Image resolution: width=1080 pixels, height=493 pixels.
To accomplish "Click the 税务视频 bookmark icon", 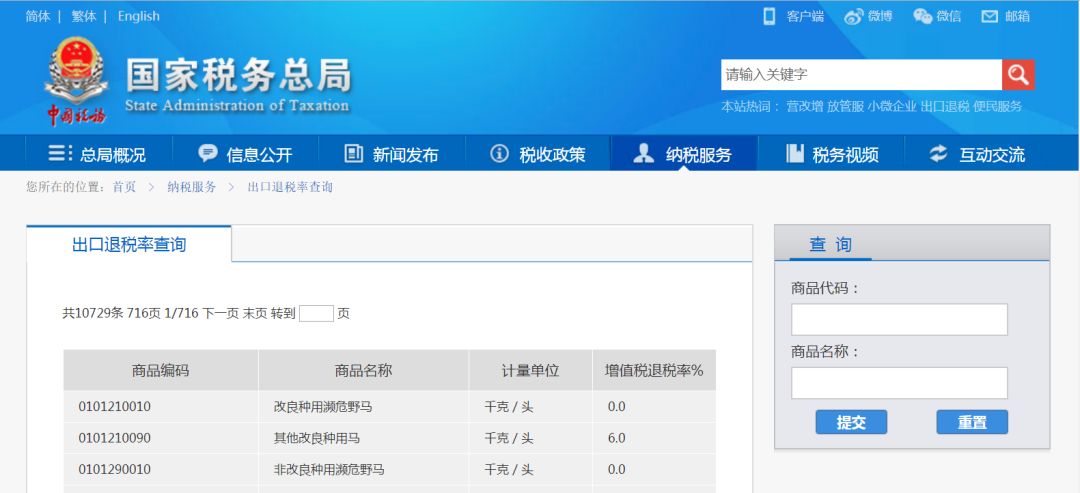I will tap(795, 153).
